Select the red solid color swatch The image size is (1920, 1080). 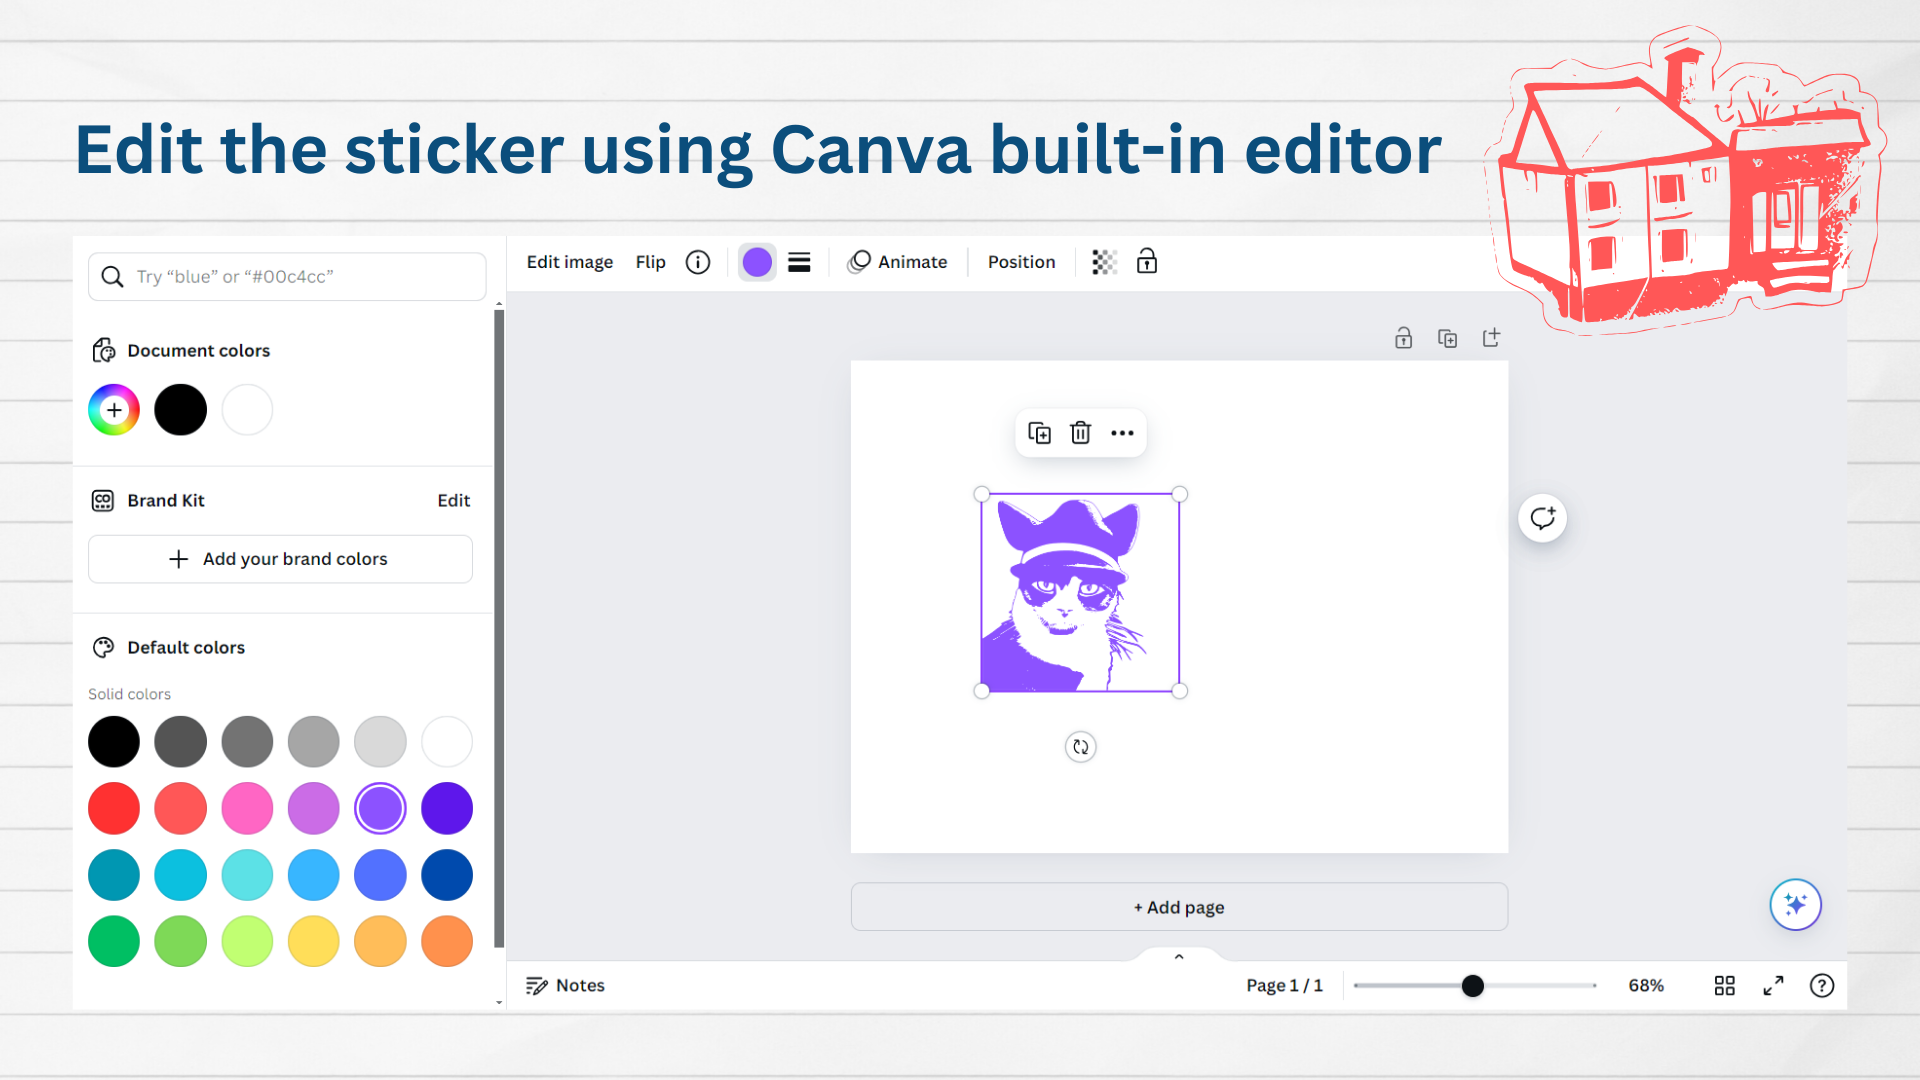tap(114, 808)
